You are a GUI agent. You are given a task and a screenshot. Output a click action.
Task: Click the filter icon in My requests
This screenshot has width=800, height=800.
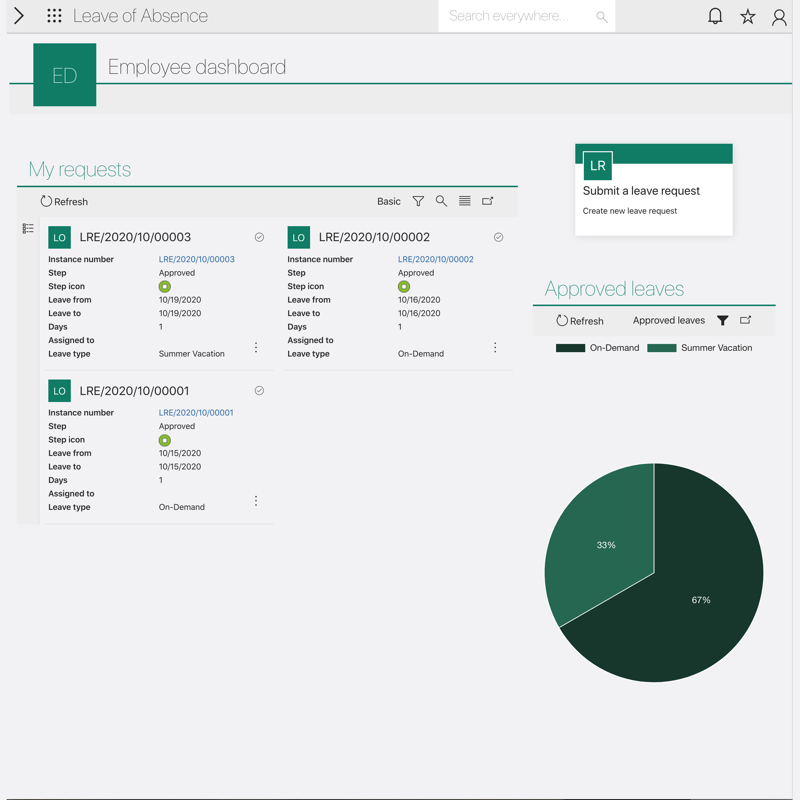[x=418, y=201]
